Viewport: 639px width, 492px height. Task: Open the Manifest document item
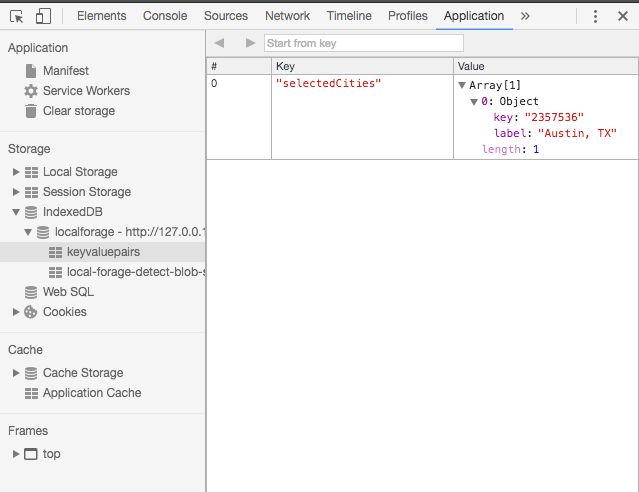click(57, 71)
